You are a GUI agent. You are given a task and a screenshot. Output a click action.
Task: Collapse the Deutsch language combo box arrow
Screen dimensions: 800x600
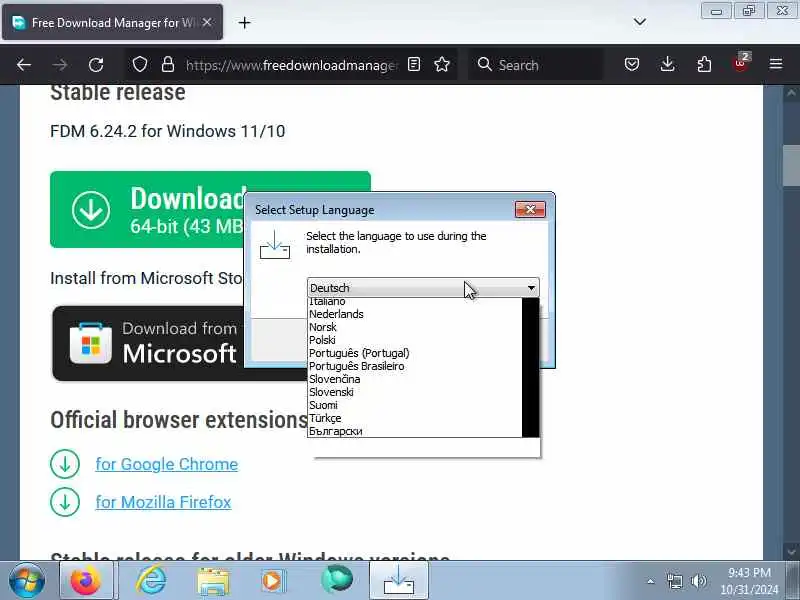coord(531,288)
